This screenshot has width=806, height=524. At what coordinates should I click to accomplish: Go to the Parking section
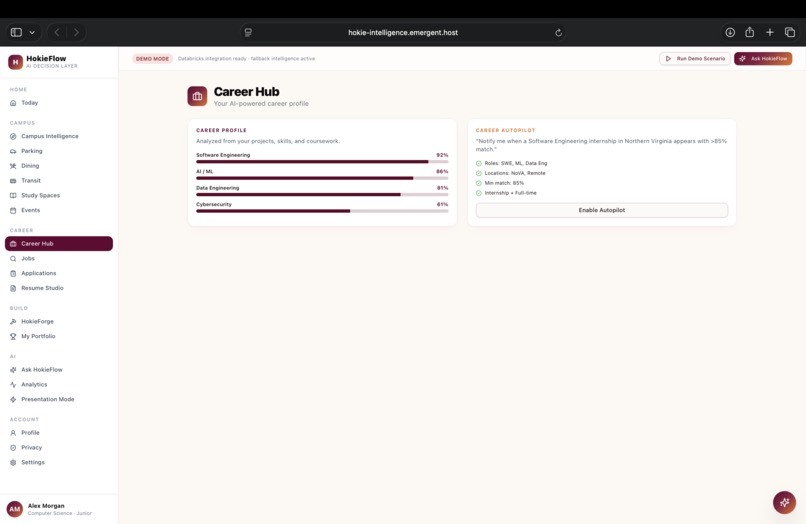pos(59,151)
